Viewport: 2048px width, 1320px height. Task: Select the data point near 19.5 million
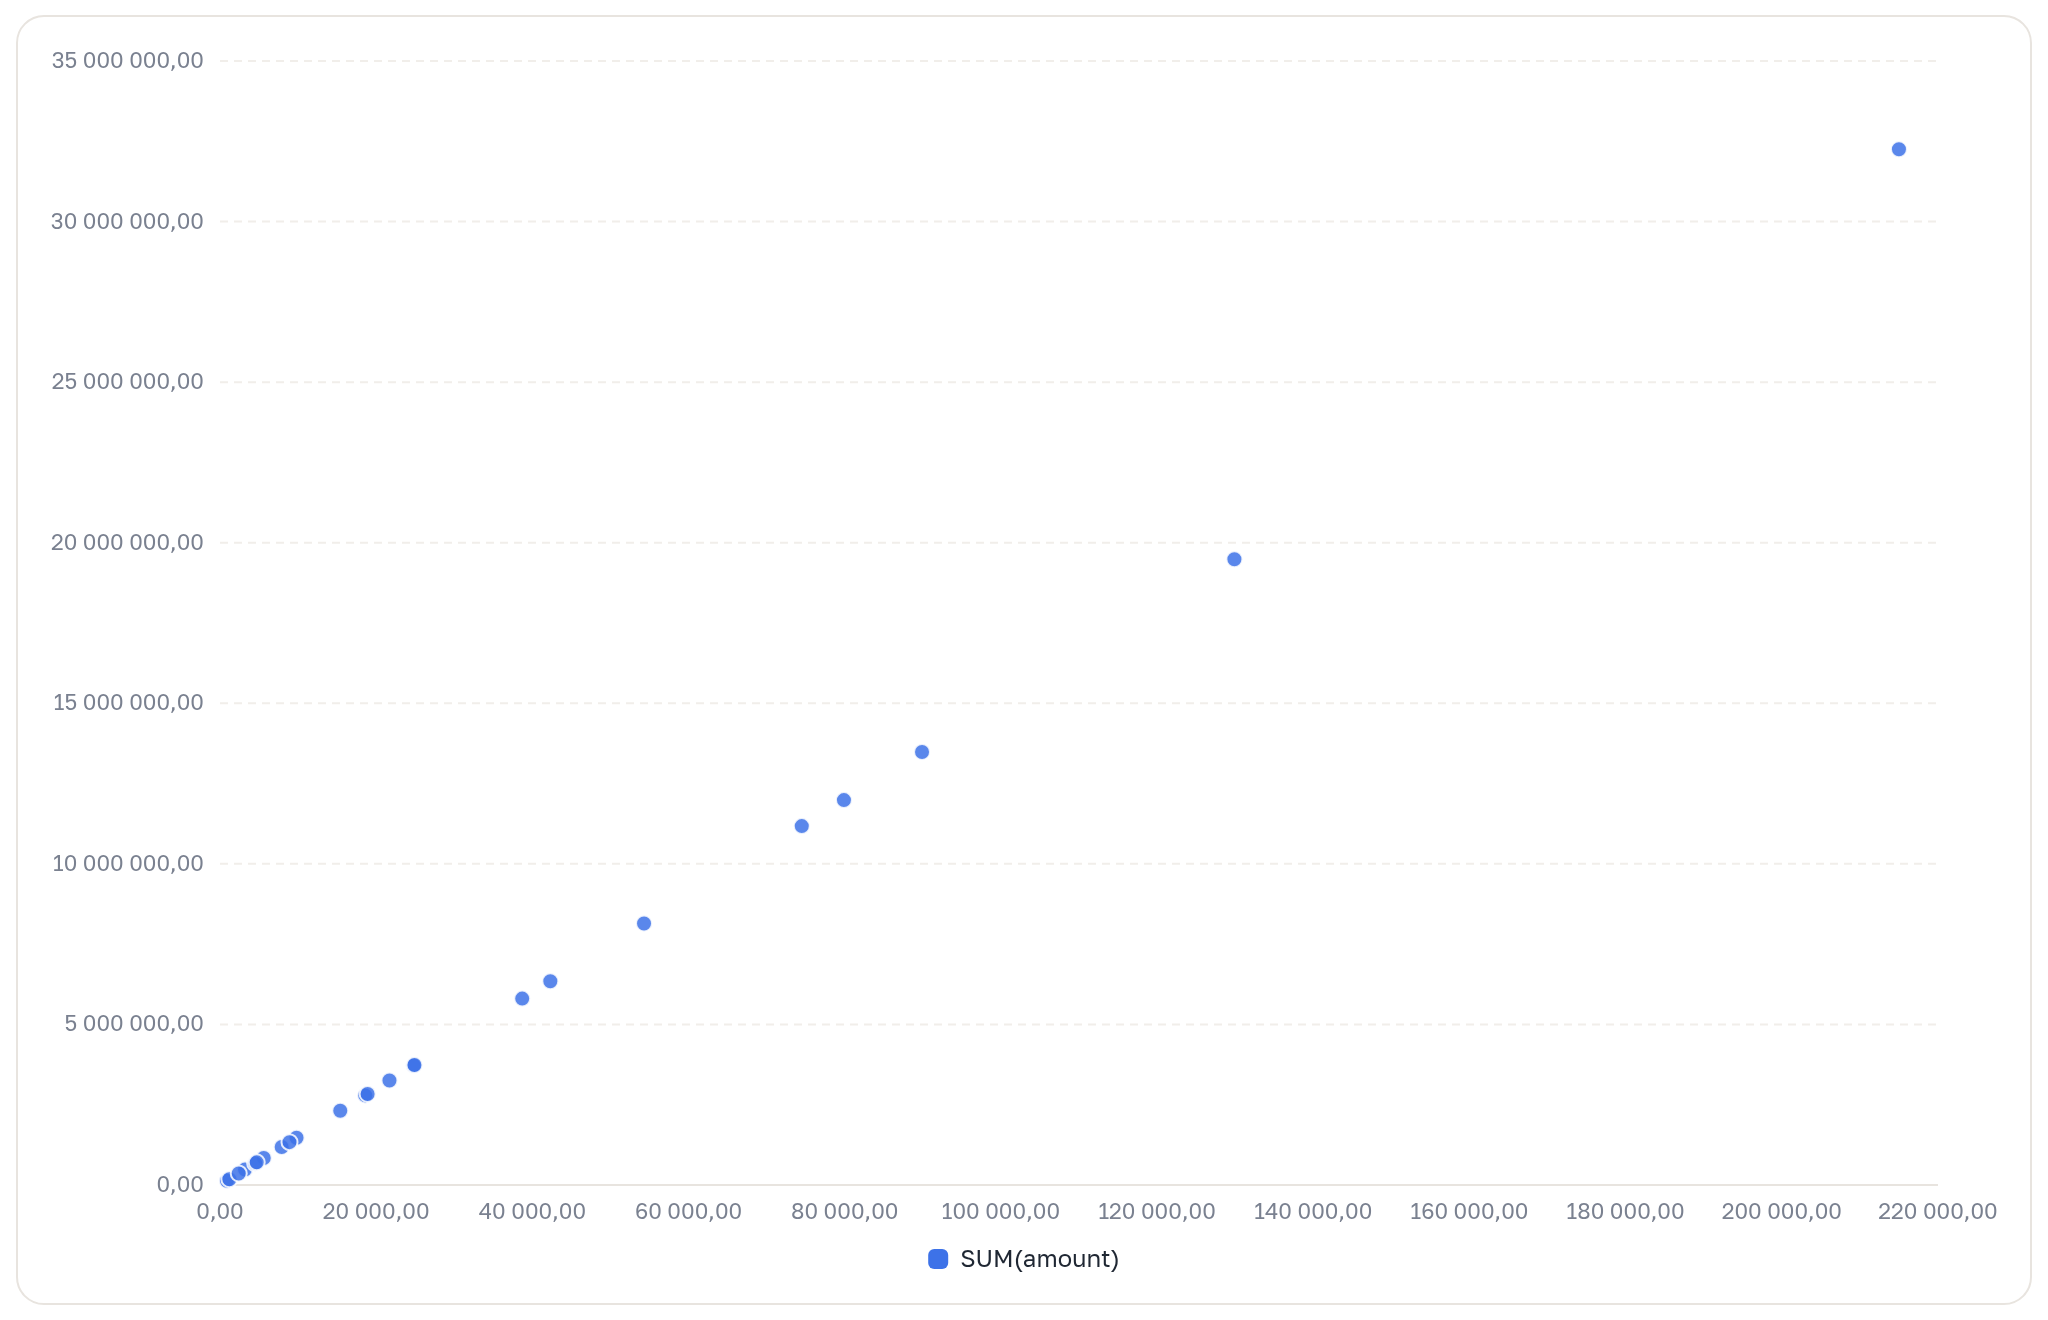click(1234, 559)
